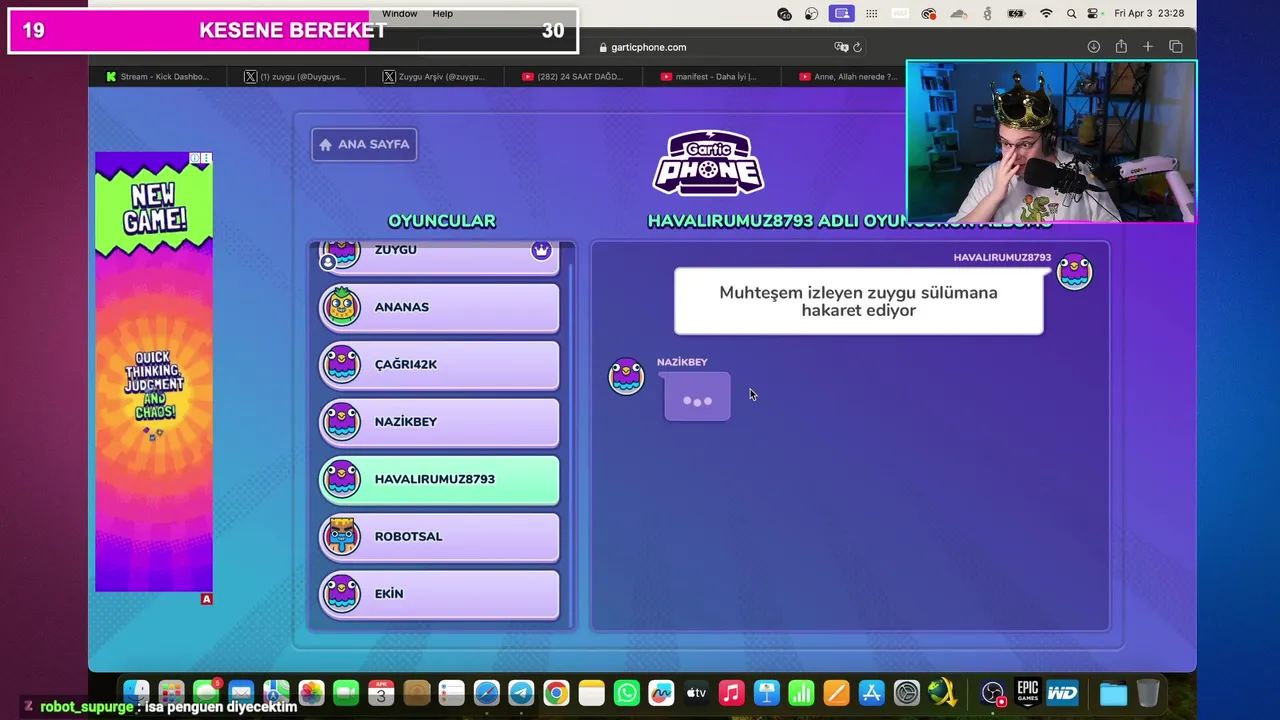The height and width of the screenshot is (720, 1280).
Task: Click the crown icon on ZUYGU's row
Action: pos(541,251)
